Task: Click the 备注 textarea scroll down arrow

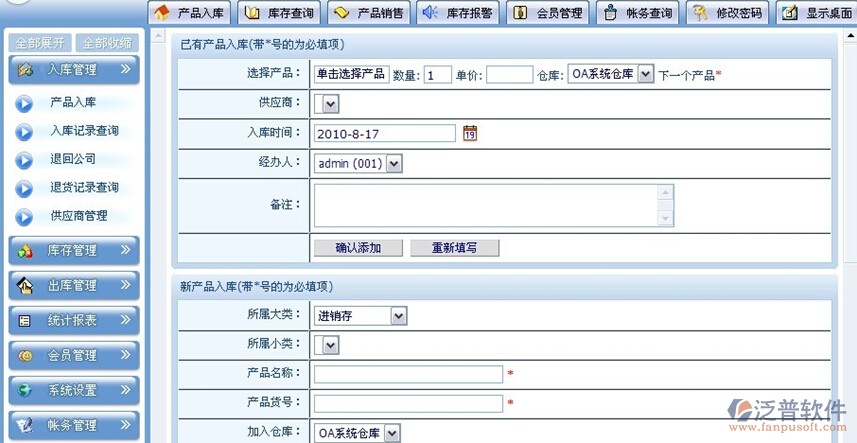Action: (665, 218)
